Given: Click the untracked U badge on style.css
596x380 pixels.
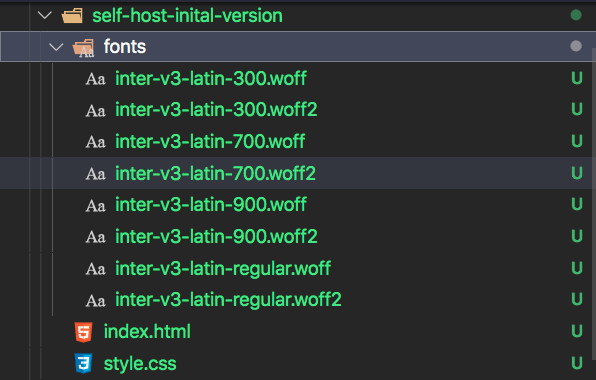Looking at the screenshot, I should (577, 363).
